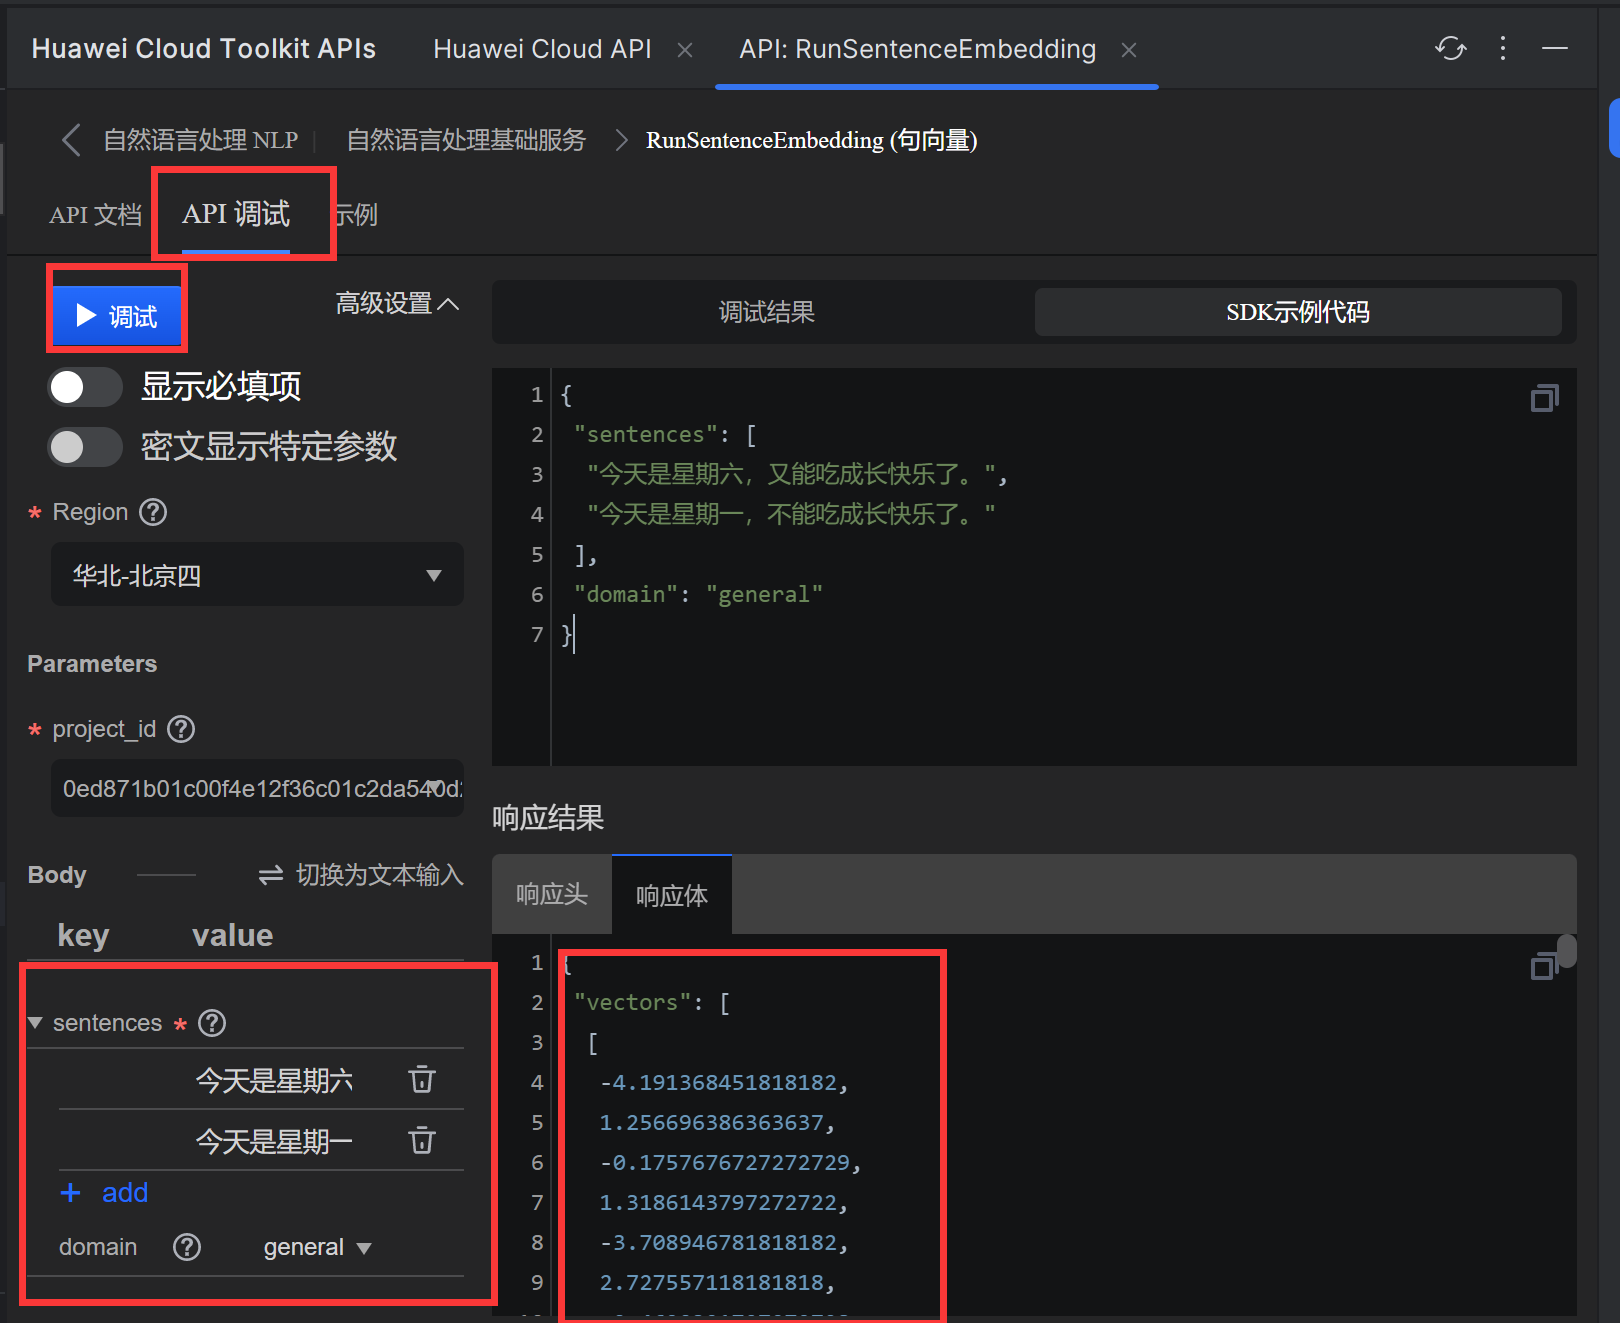Show the 响应体 tab
Viewport: 1620px width, 1323px height.
[672, 894]
